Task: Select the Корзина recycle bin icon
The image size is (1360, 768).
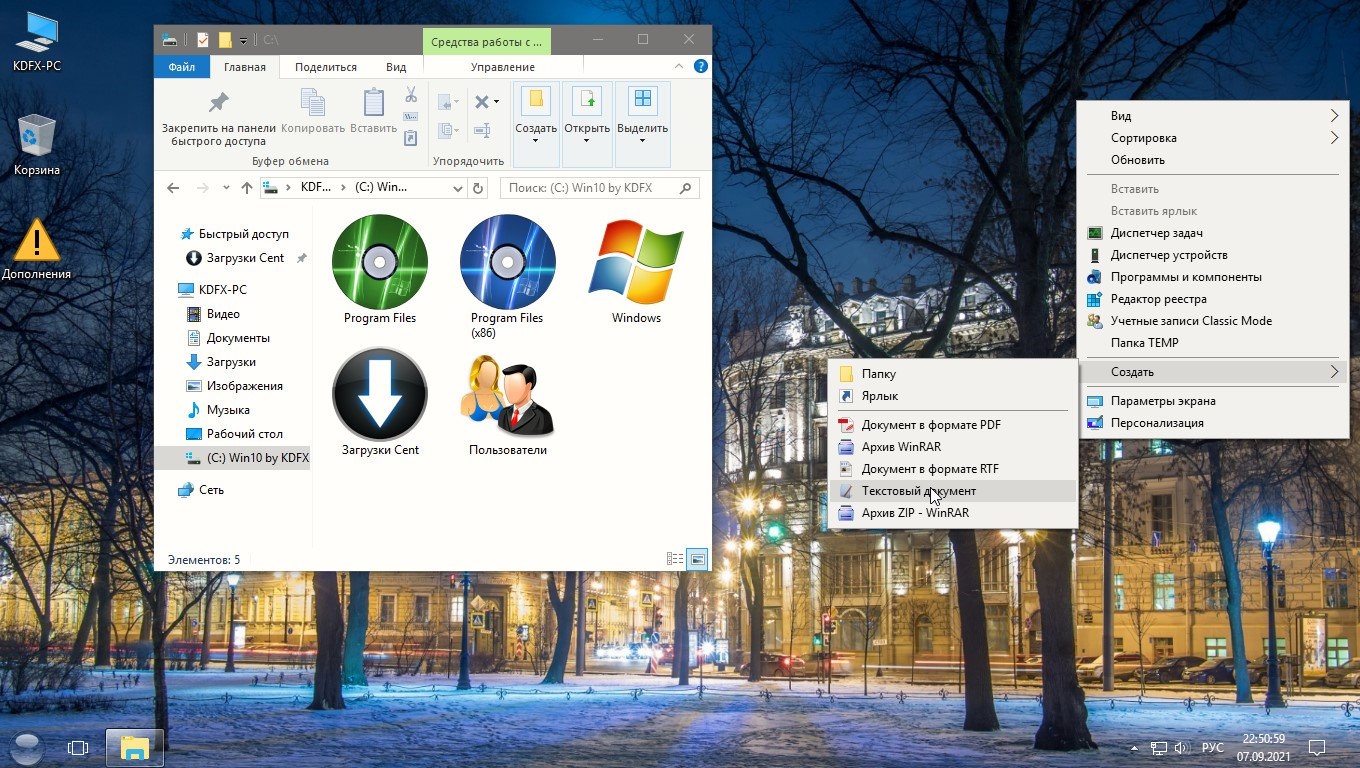Action: [x=37, y=144]
